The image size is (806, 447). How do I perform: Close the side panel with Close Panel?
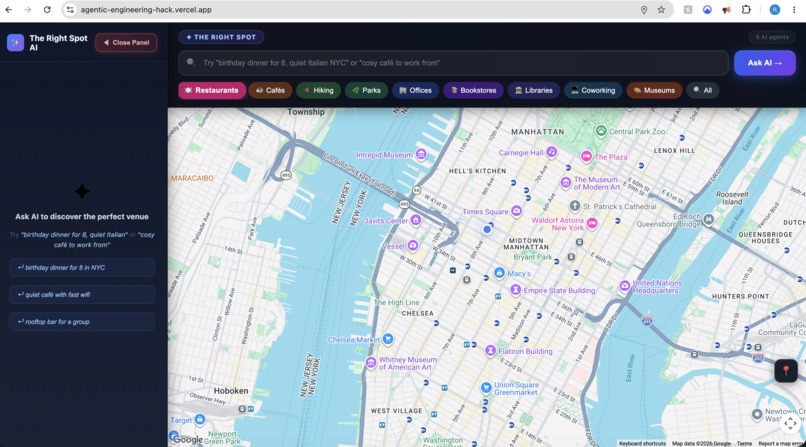pos(126,43)
